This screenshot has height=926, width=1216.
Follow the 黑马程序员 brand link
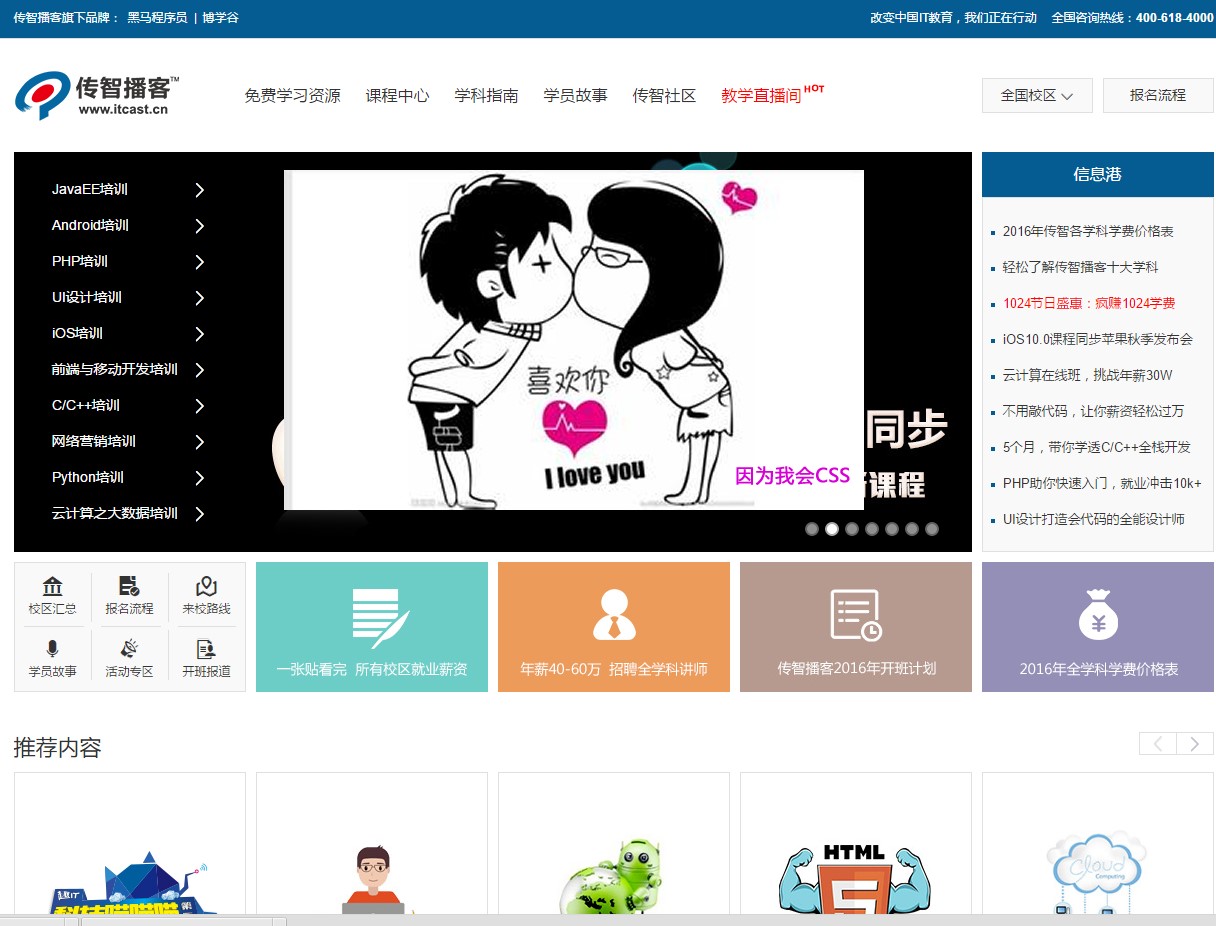pyautogui.click(x=157, y=18)
